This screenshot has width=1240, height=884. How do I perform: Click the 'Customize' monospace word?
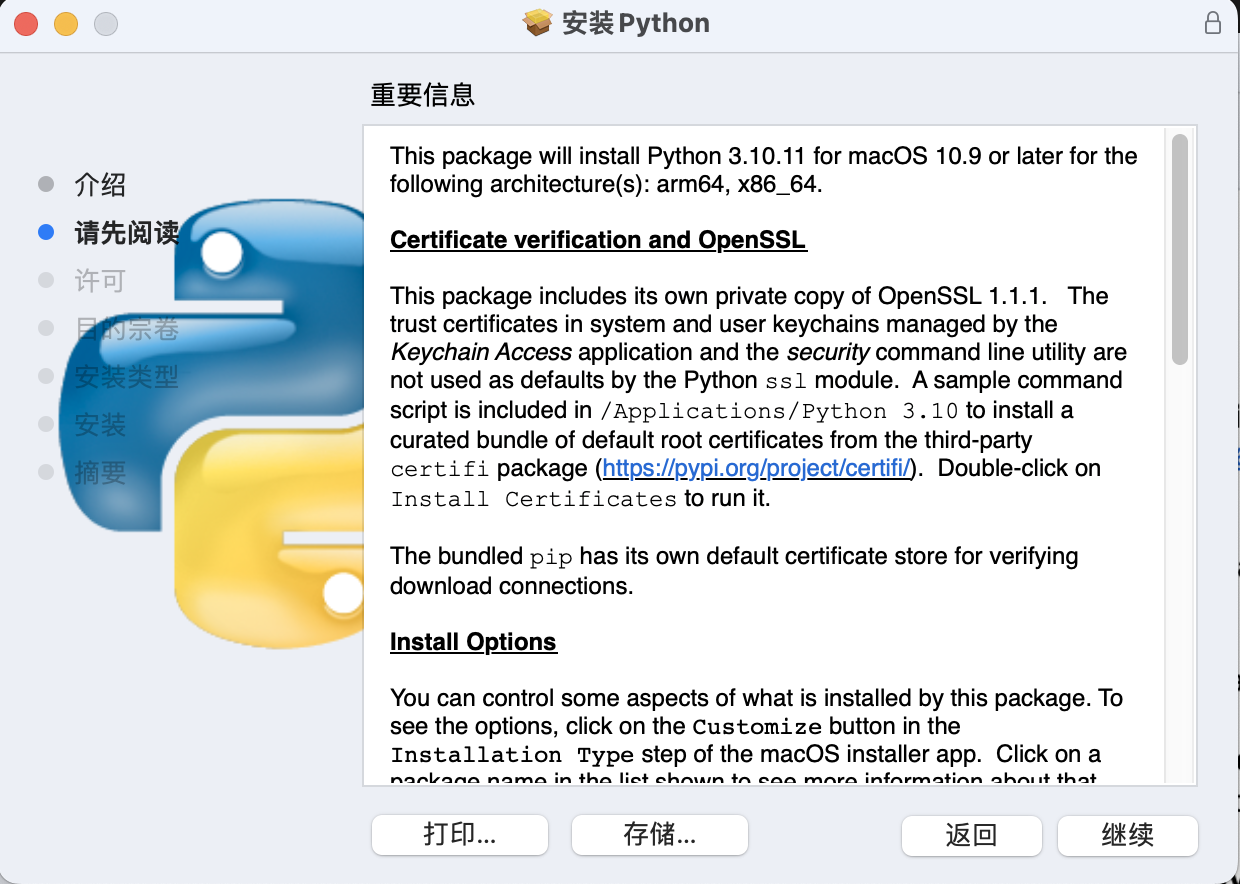point(757,727)
